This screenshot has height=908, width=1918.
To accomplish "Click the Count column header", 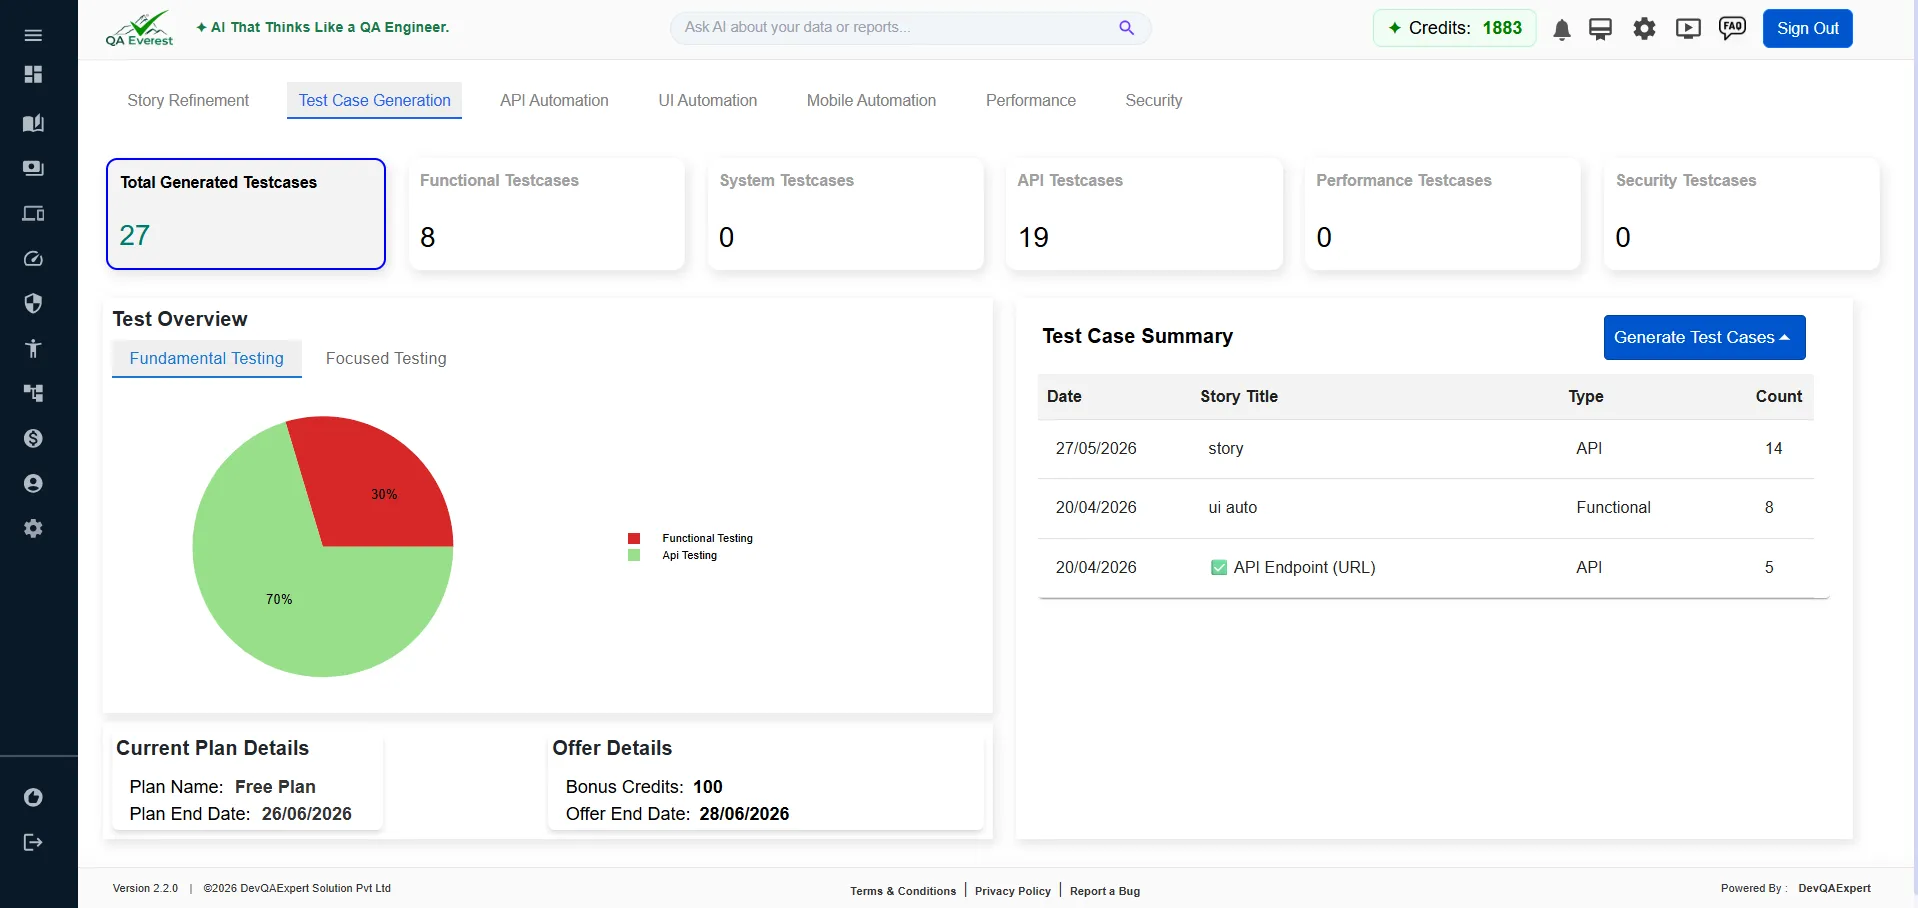I will pyautogui.click(x=1779, y=397).
